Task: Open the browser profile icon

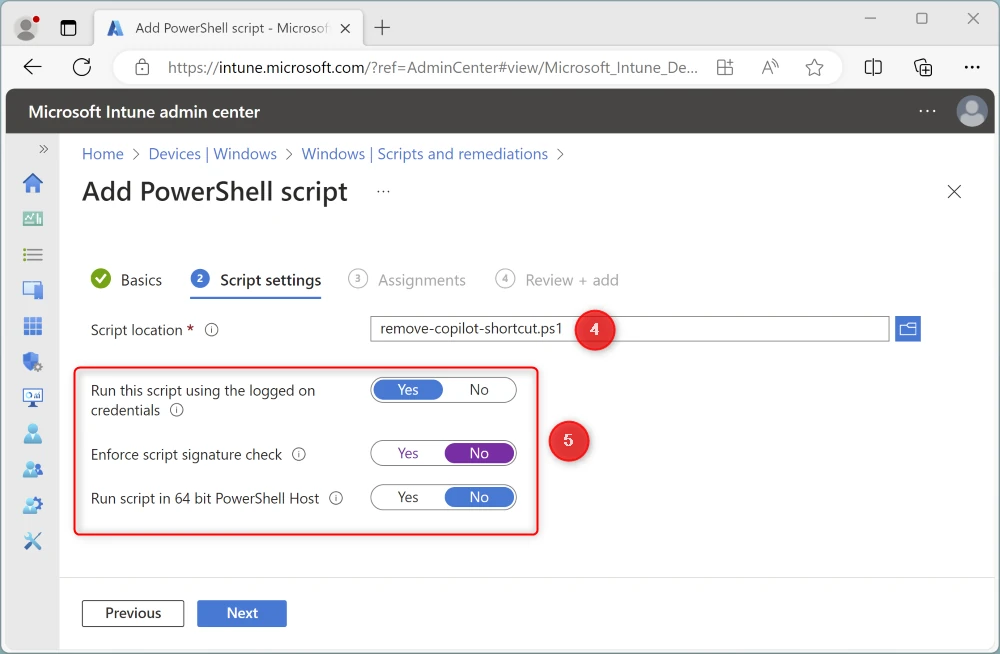Action: 26,27
